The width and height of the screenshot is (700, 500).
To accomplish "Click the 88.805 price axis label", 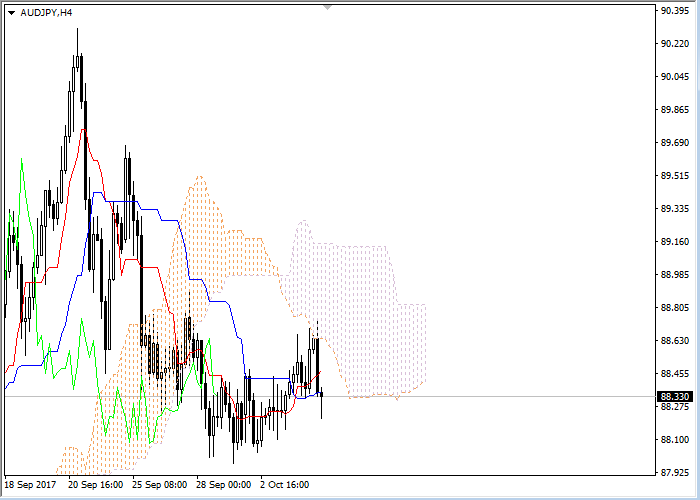I will click(675, 308).
